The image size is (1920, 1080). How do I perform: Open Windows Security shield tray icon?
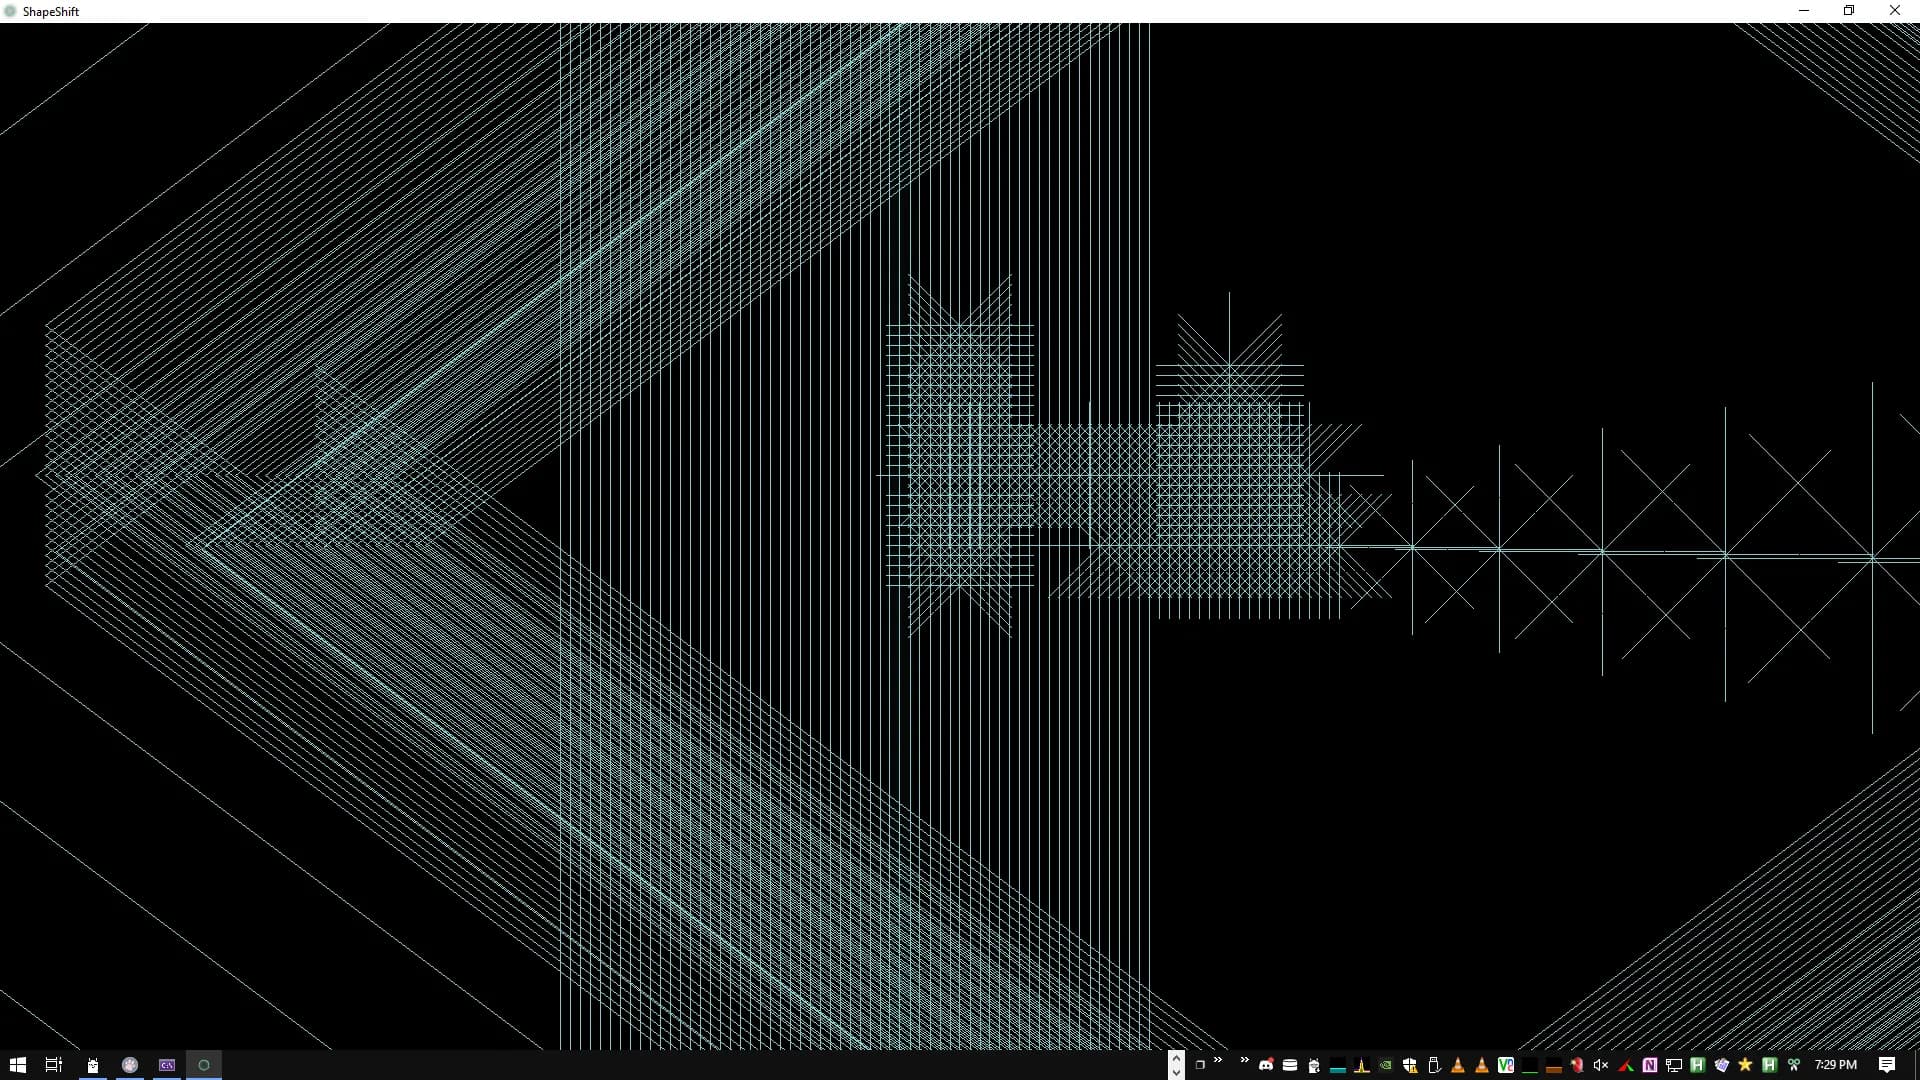coord(1410,1065)
